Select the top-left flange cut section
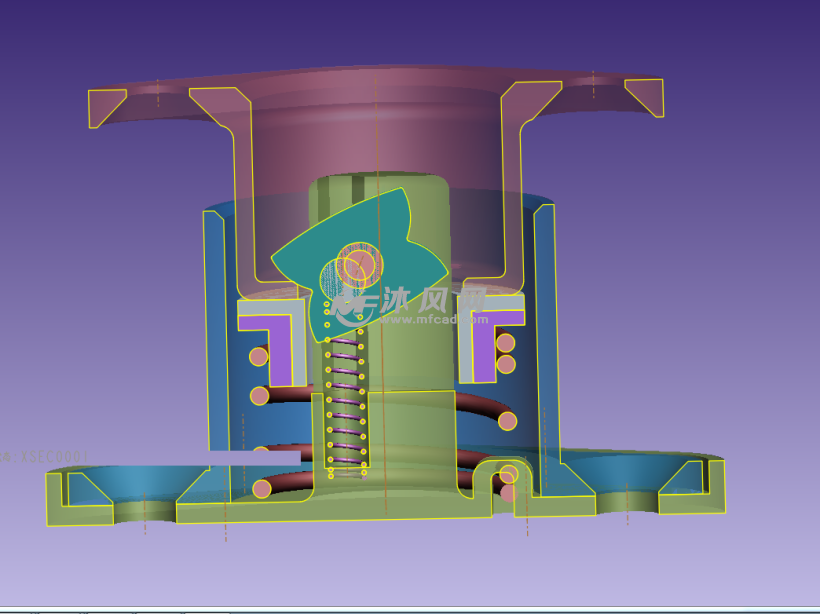Screen dimensions: 820x614 click(x=105, y=105)
